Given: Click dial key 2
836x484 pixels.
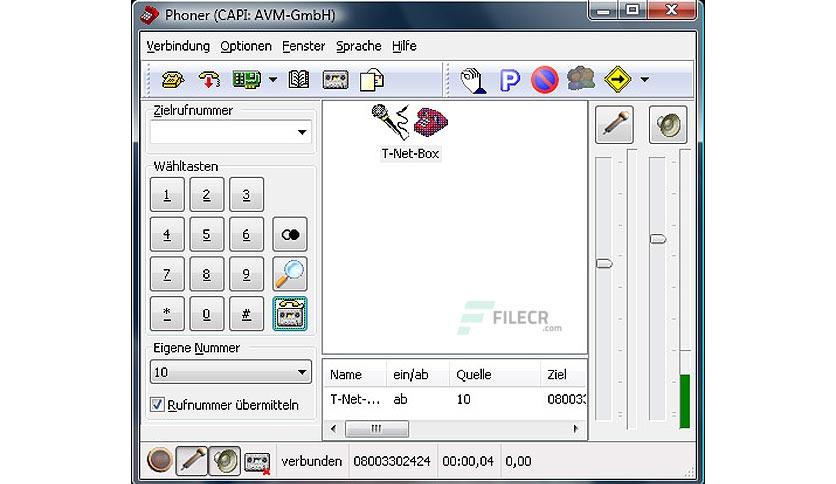Looking at the screenshot, I should pos(206,195).
